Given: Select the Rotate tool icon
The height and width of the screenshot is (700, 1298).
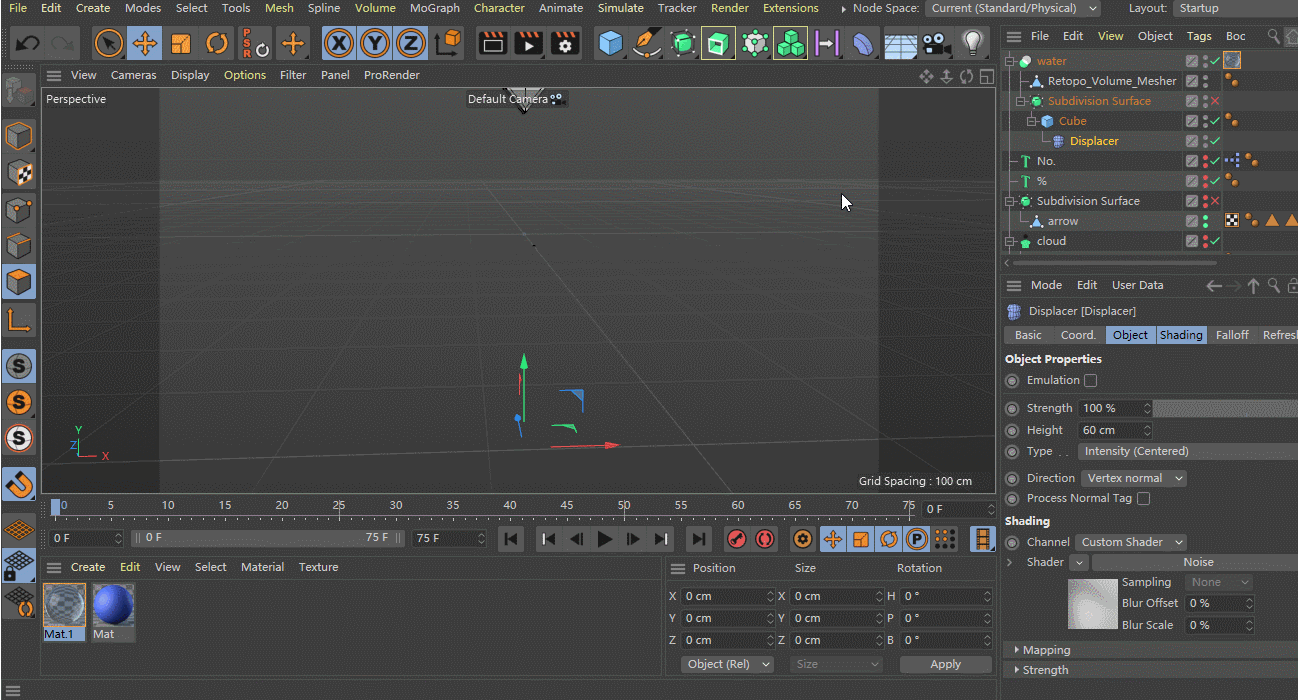Looking at the screenshot, I should [x=217, y=44].
